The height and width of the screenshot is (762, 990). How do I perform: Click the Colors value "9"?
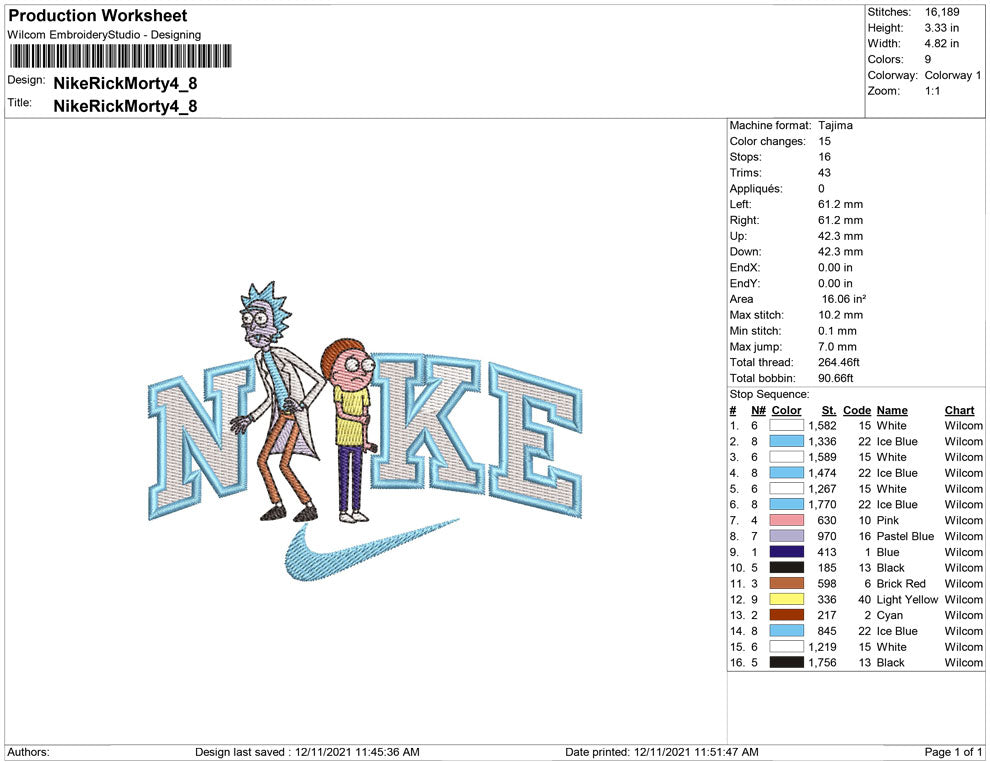[x=927, y=59]
